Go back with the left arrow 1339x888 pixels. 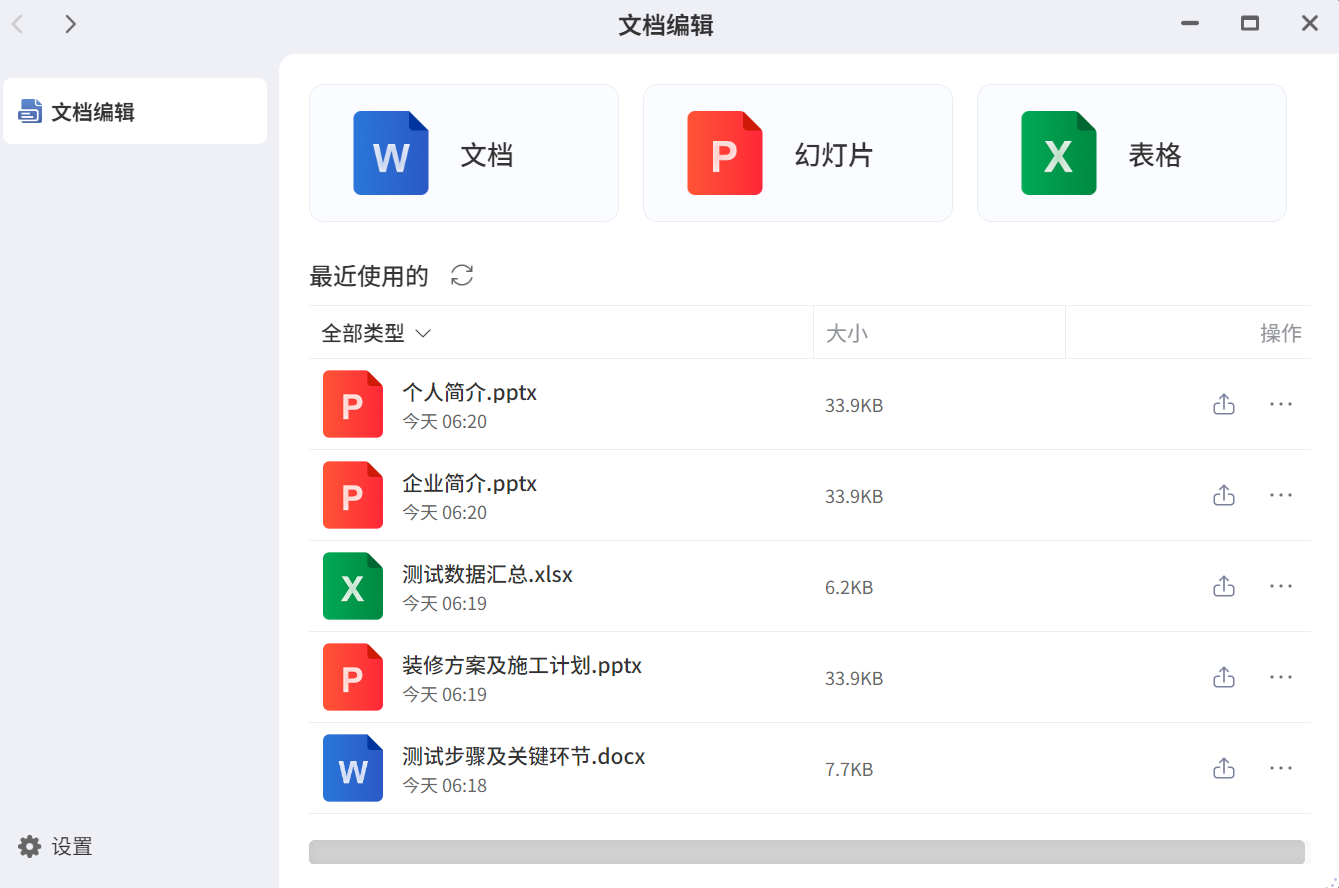coord(18,24)
